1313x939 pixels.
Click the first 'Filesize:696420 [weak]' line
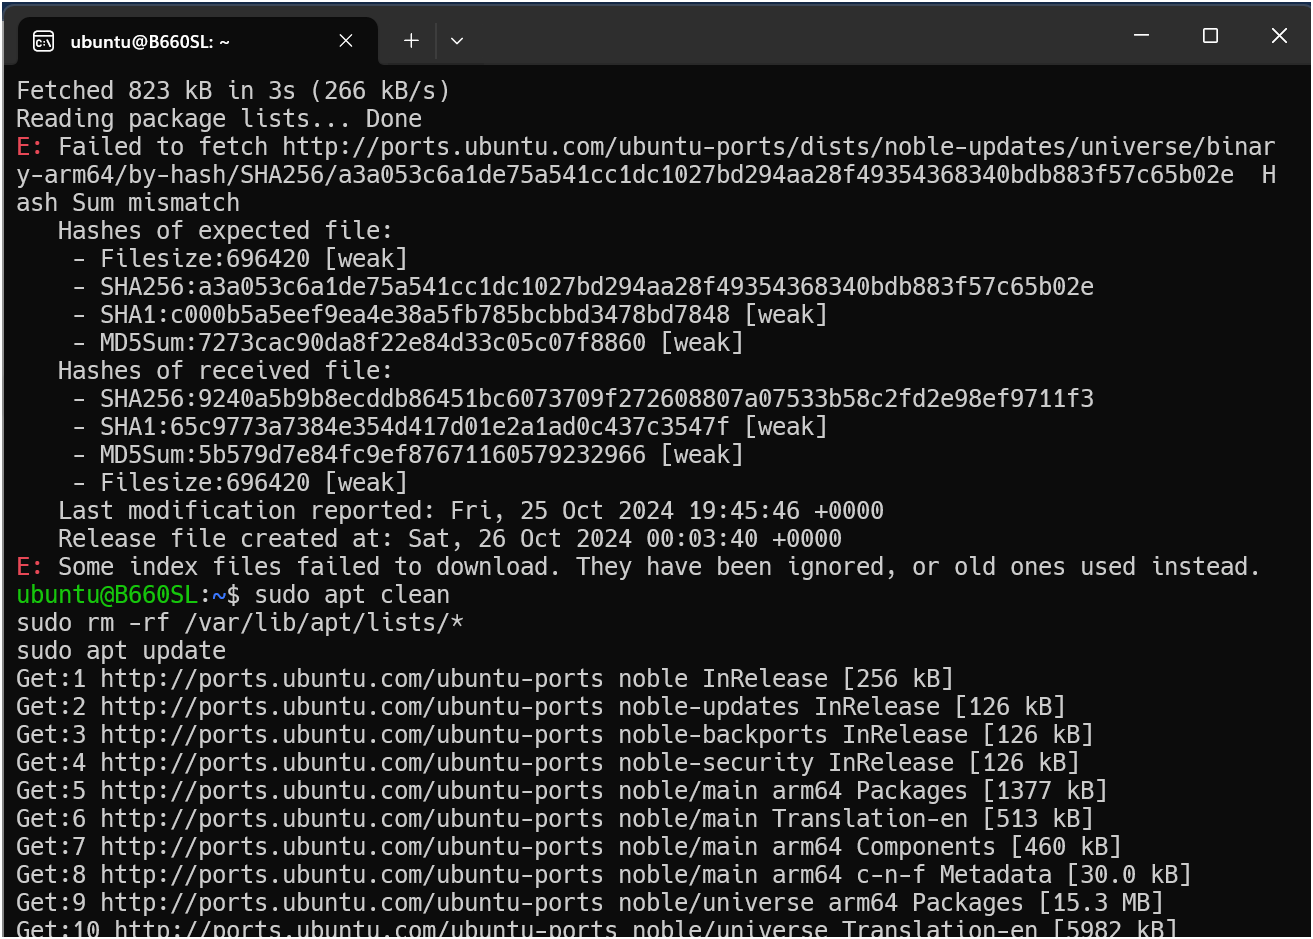[240, 259]
